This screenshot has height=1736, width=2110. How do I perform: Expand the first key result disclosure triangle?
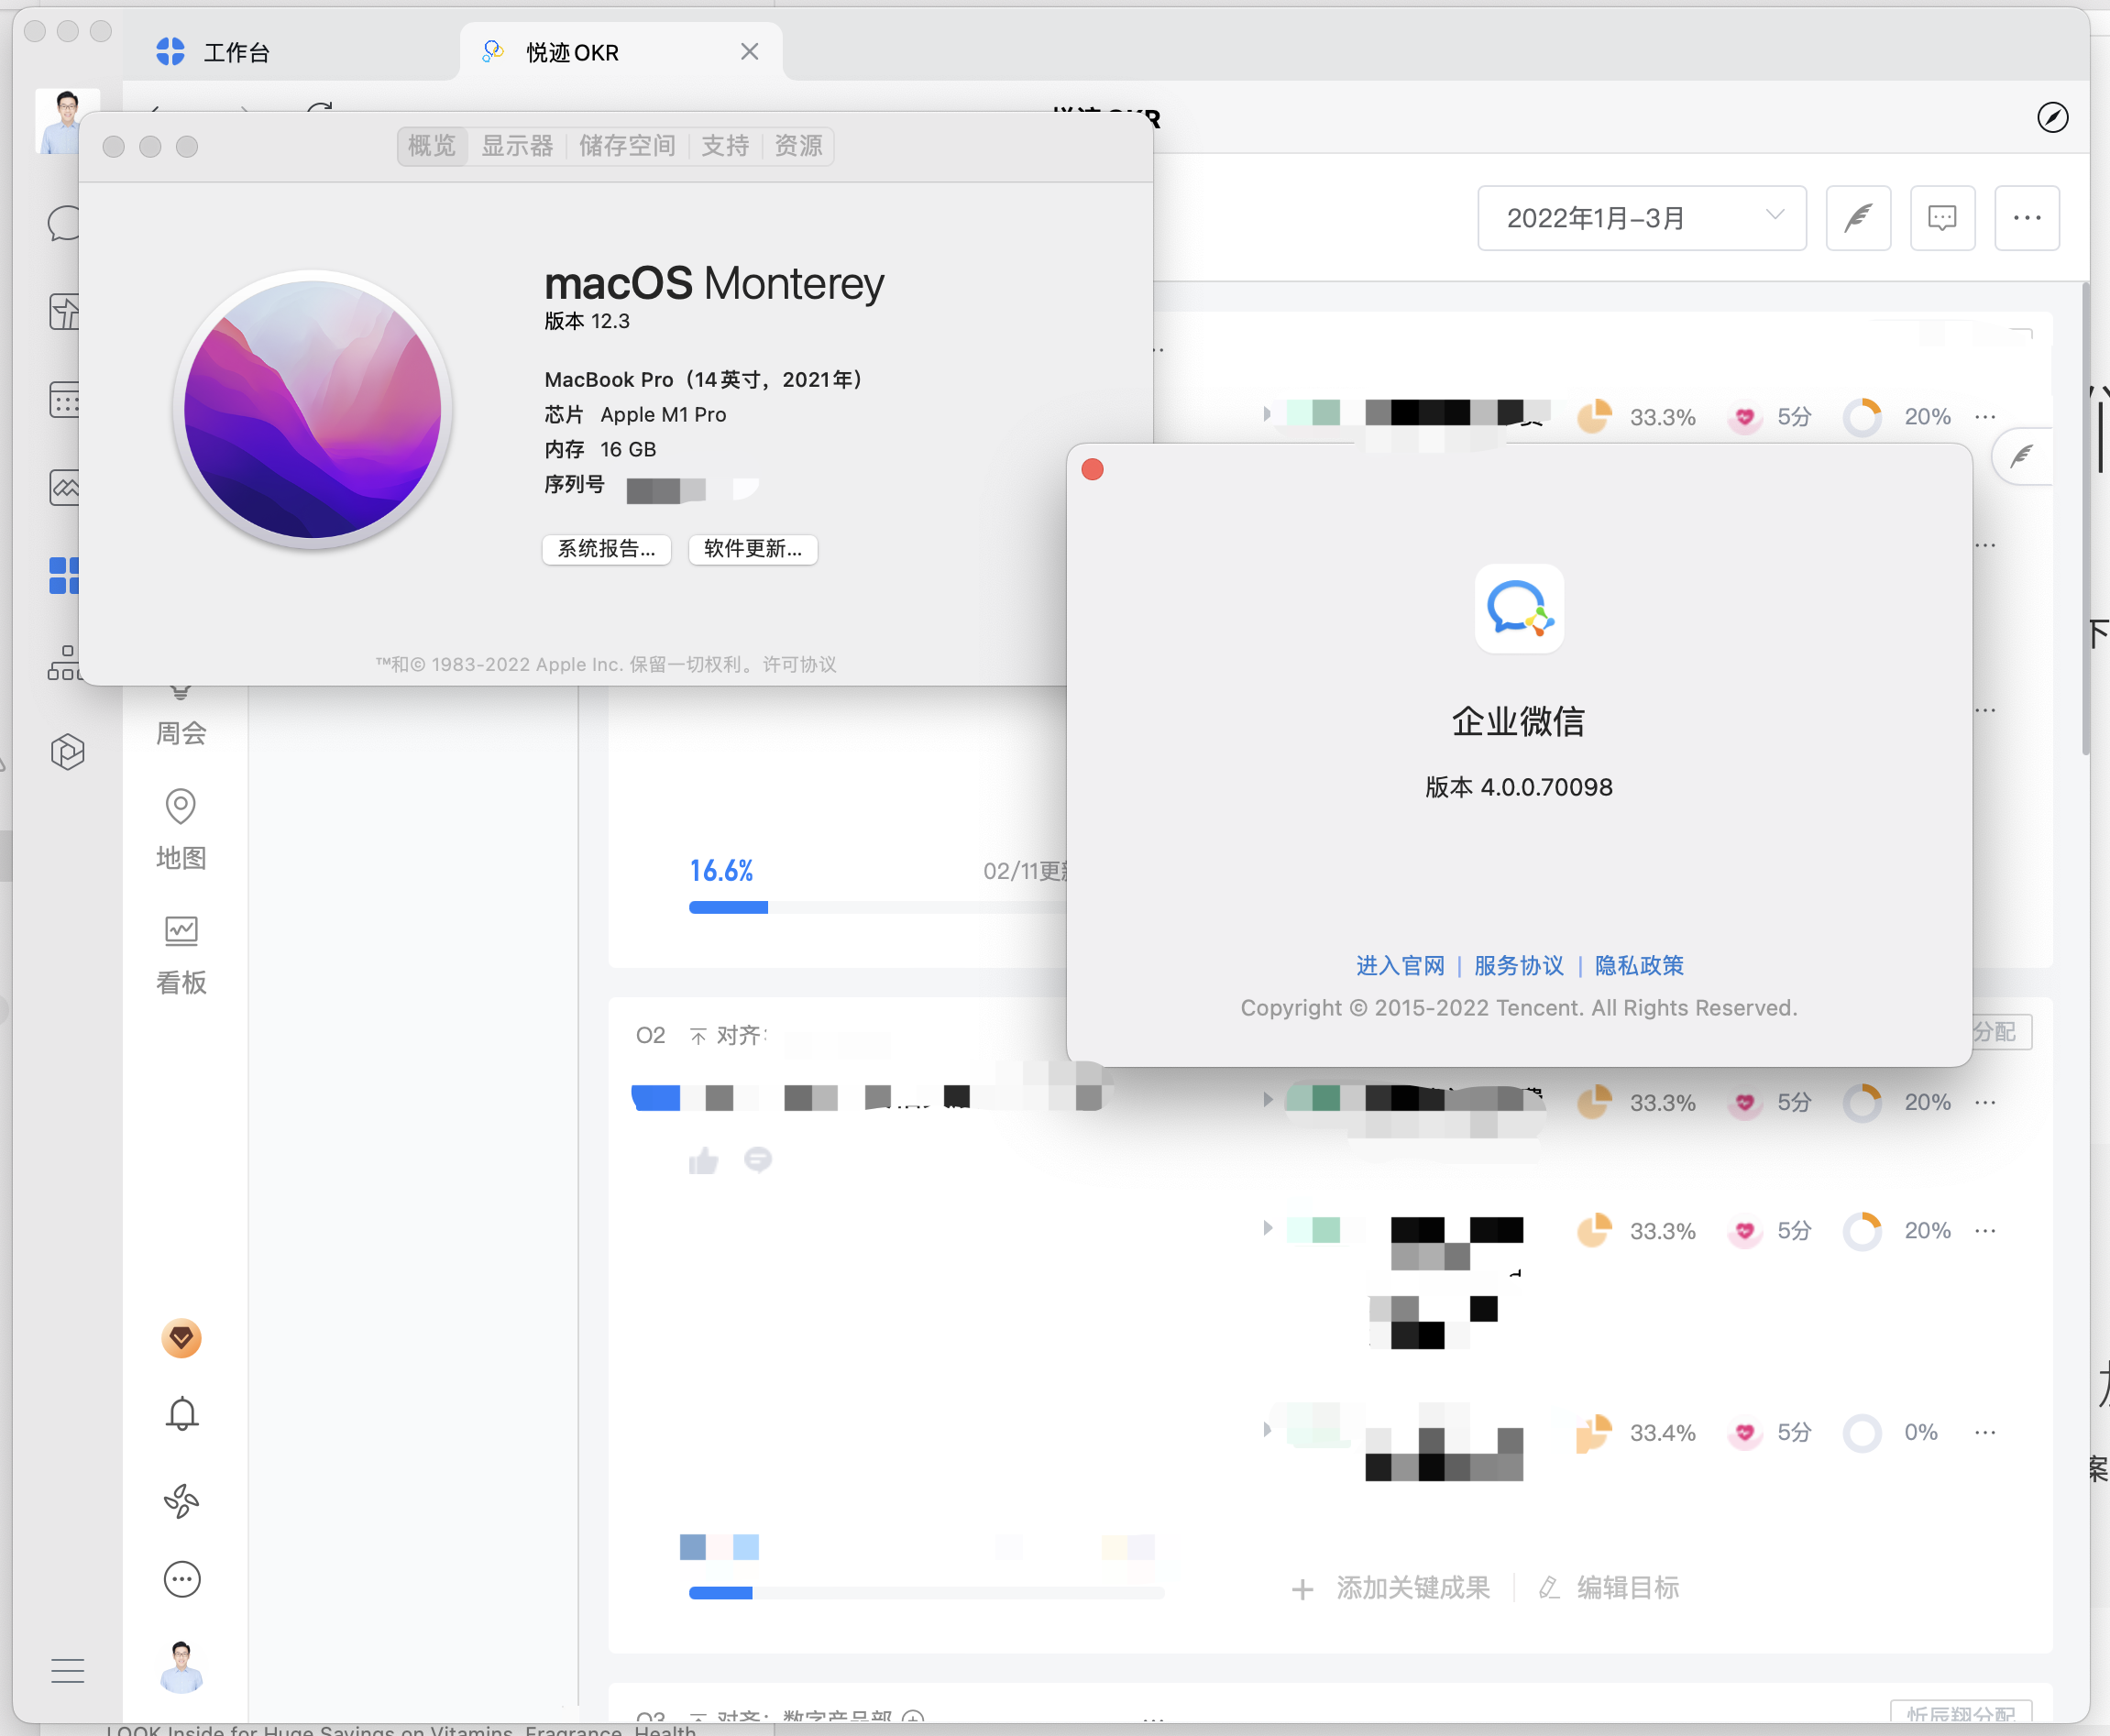pyautogui.click(x=1267, y=414)
